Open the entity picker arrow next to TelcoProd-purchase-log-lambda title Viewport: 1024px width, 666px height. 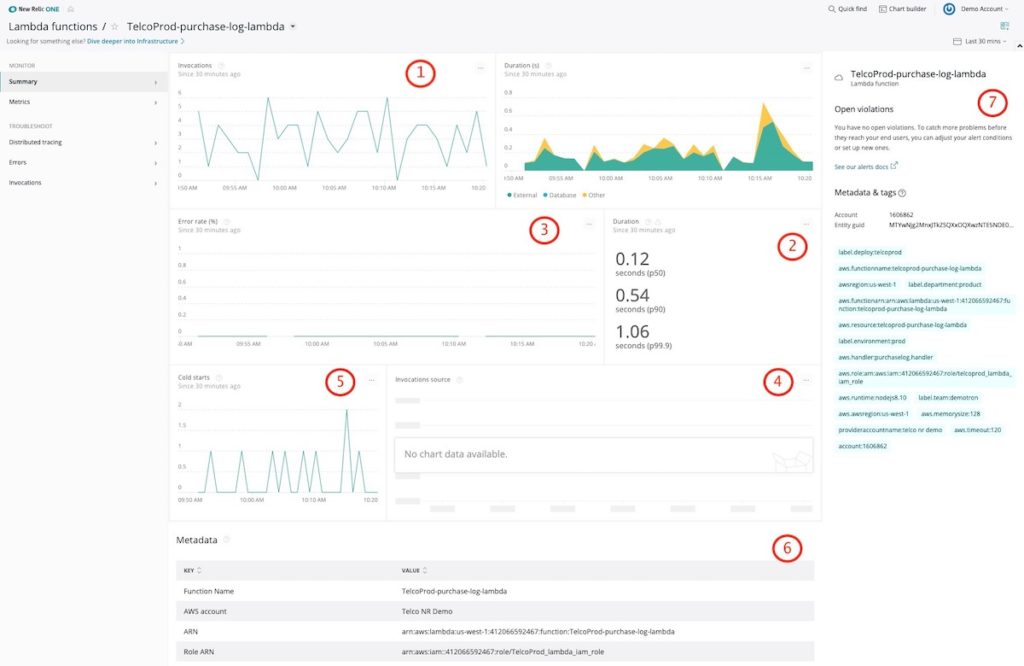293,27
